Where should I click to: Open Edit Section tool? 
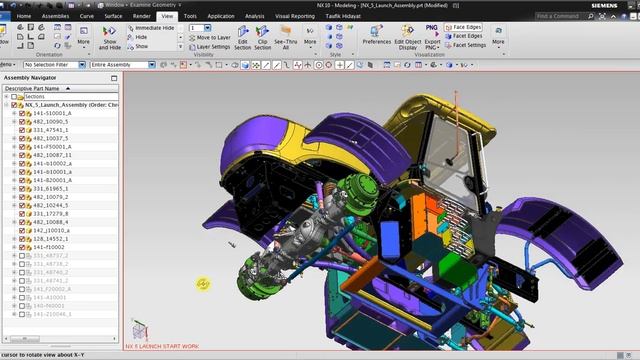(242, 38)
